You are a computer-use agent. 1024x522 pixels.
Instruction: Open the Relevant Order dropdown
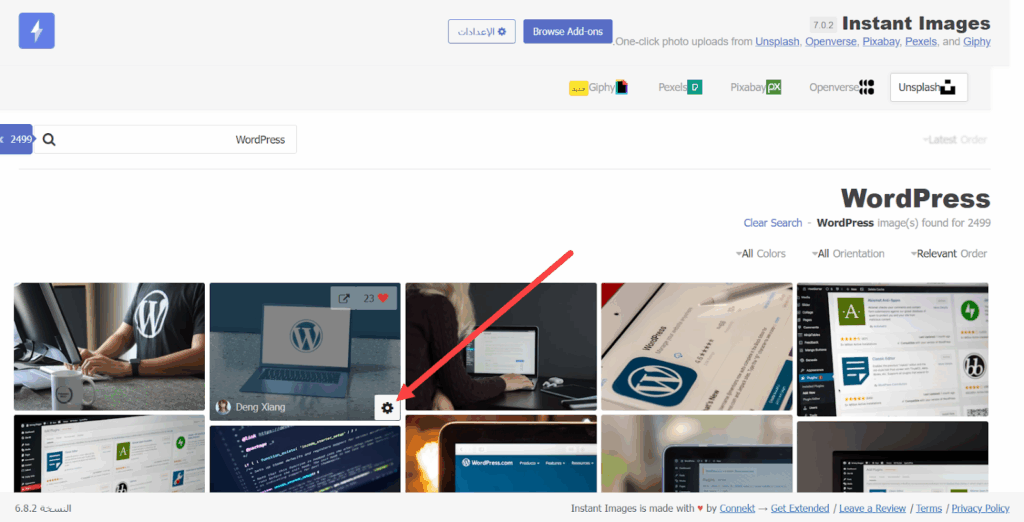(x=948, y=253)
